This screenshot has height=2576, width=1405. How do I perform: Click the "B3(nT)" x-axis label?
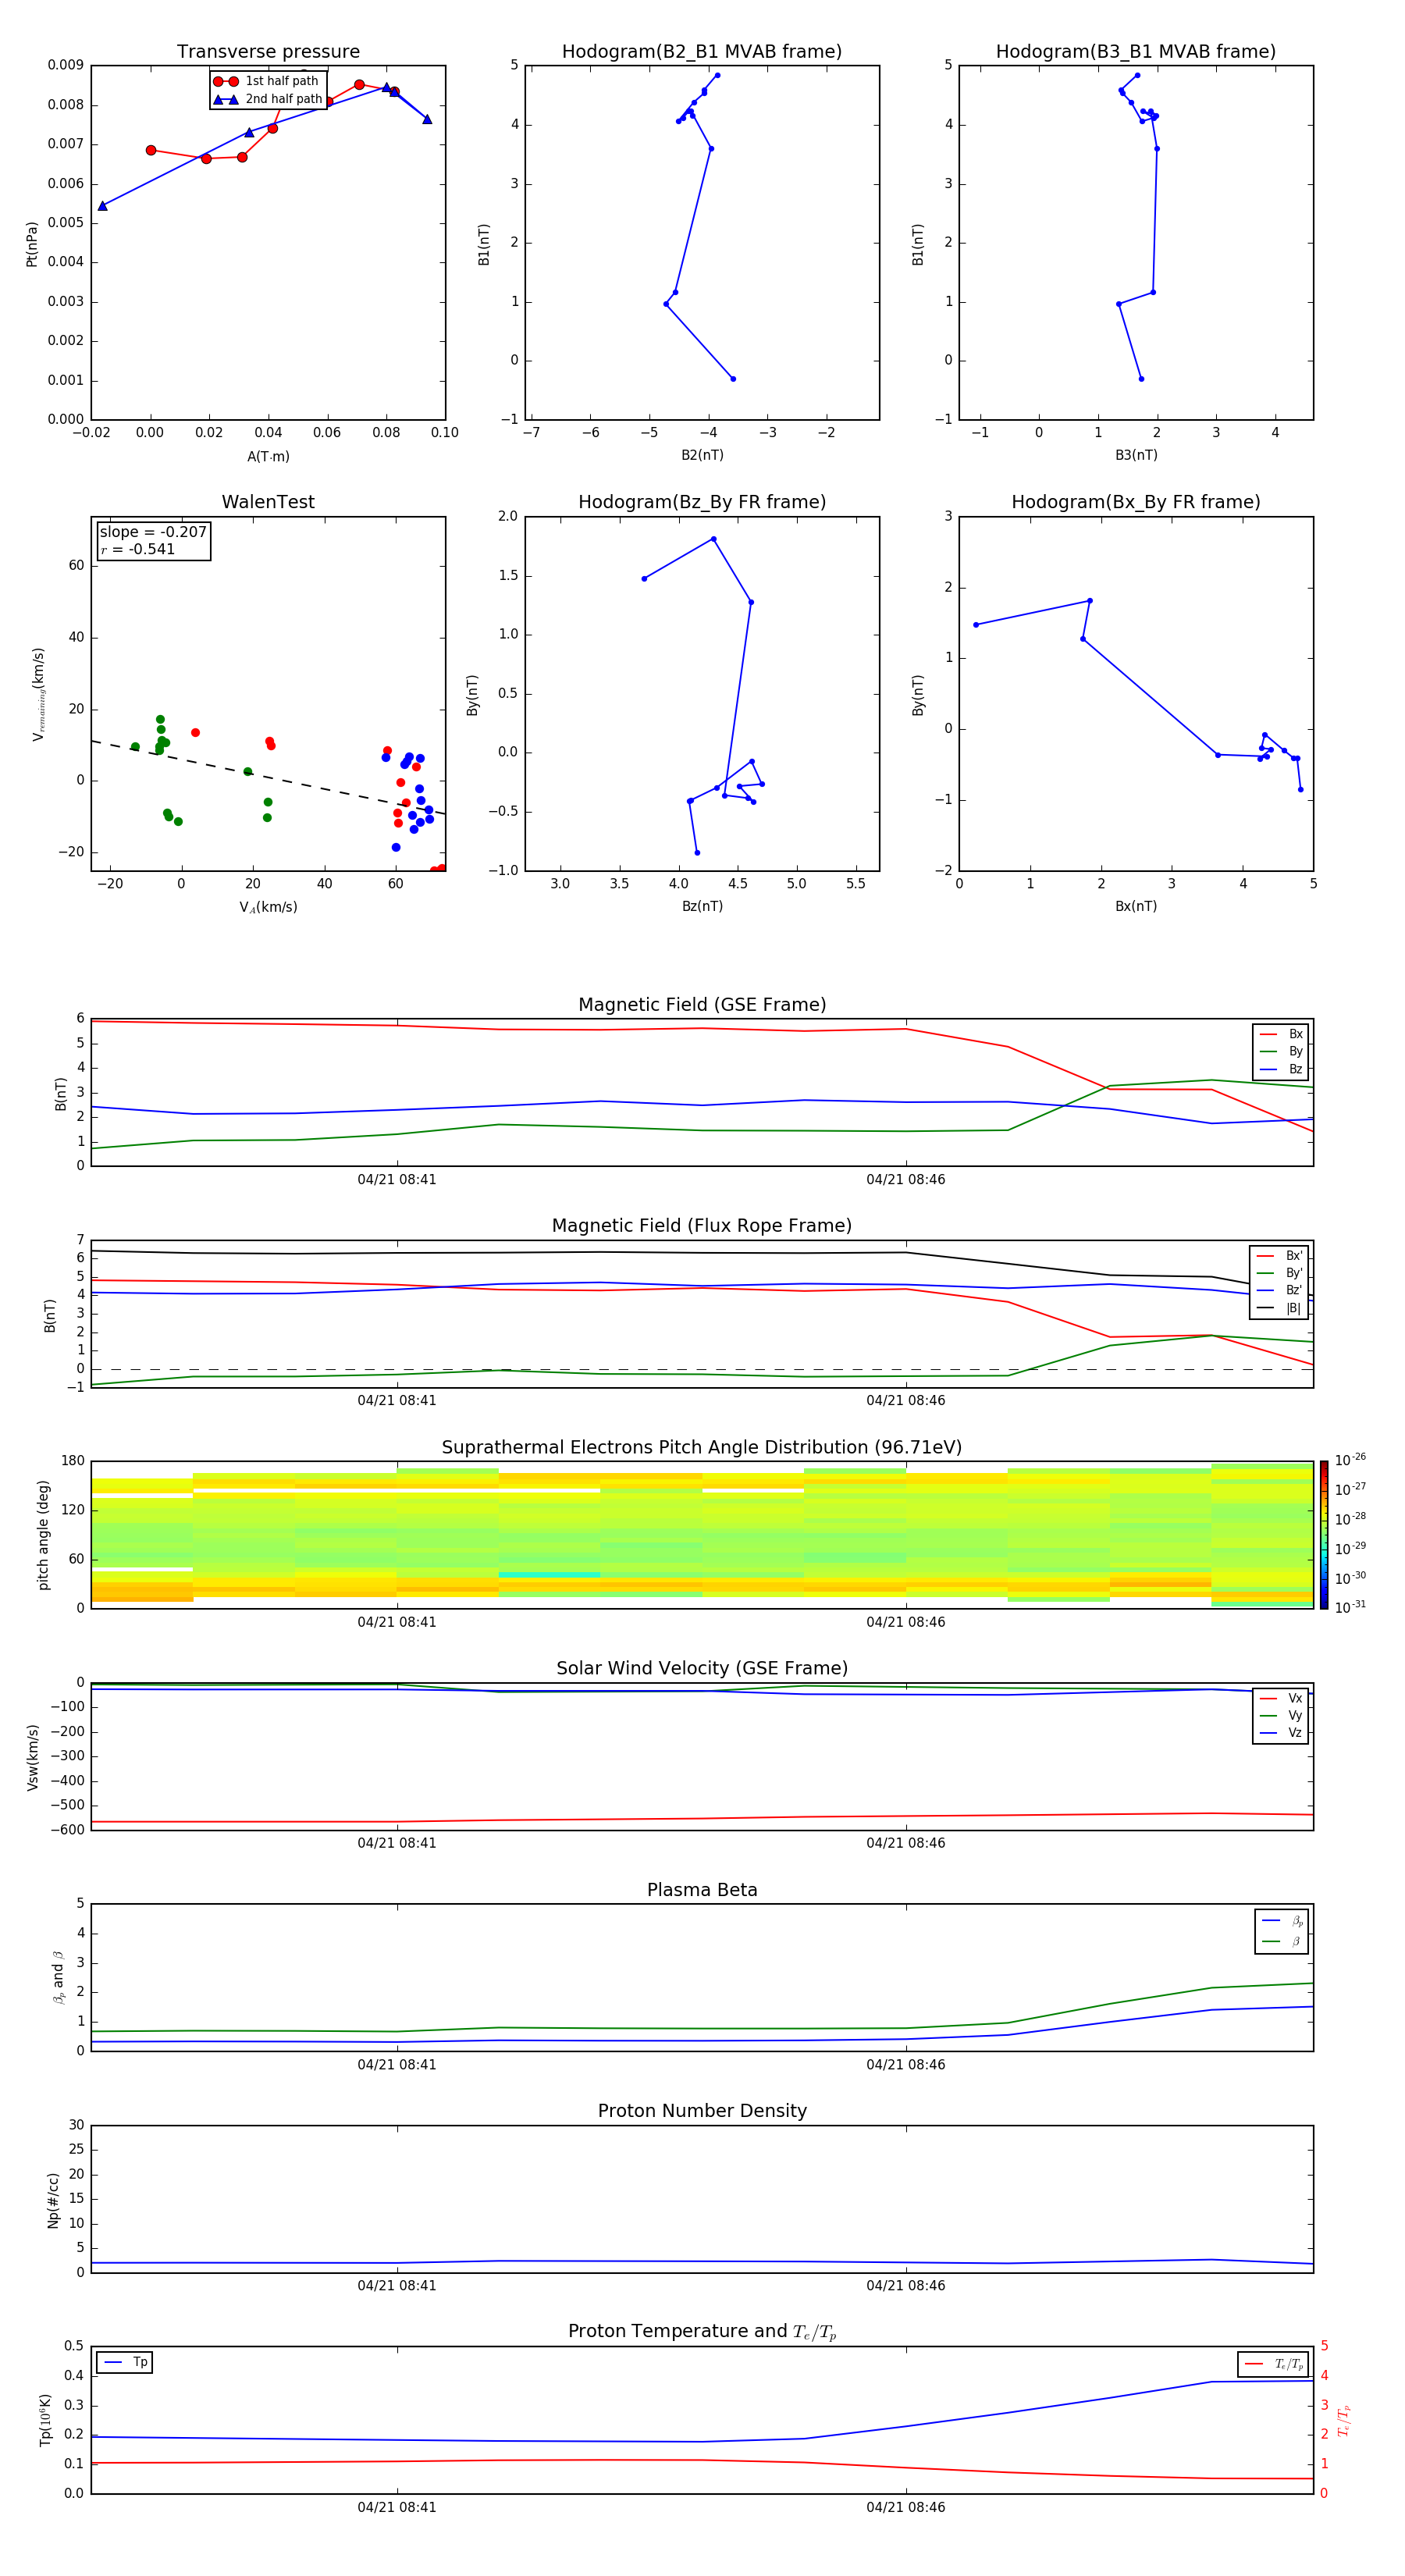(1136, 455)
